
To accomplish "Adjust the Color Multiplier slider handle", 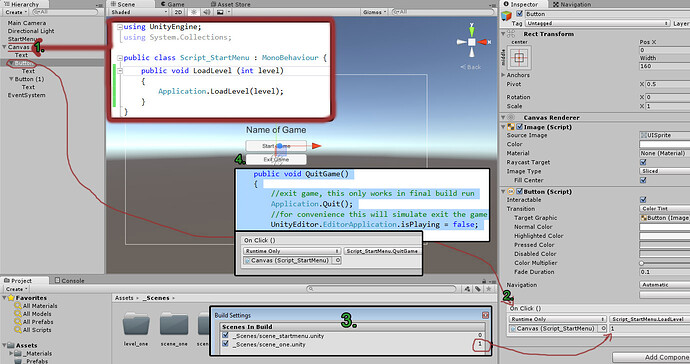I will (642, 263).
